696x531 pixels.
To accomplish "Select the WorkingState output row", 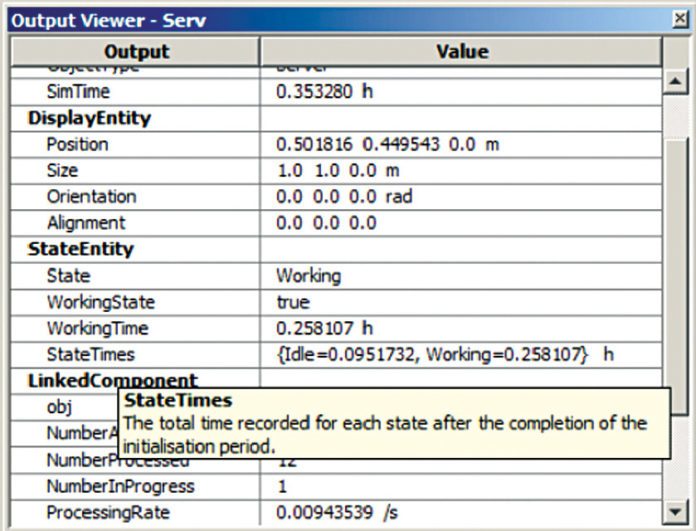I will point(100,301).
